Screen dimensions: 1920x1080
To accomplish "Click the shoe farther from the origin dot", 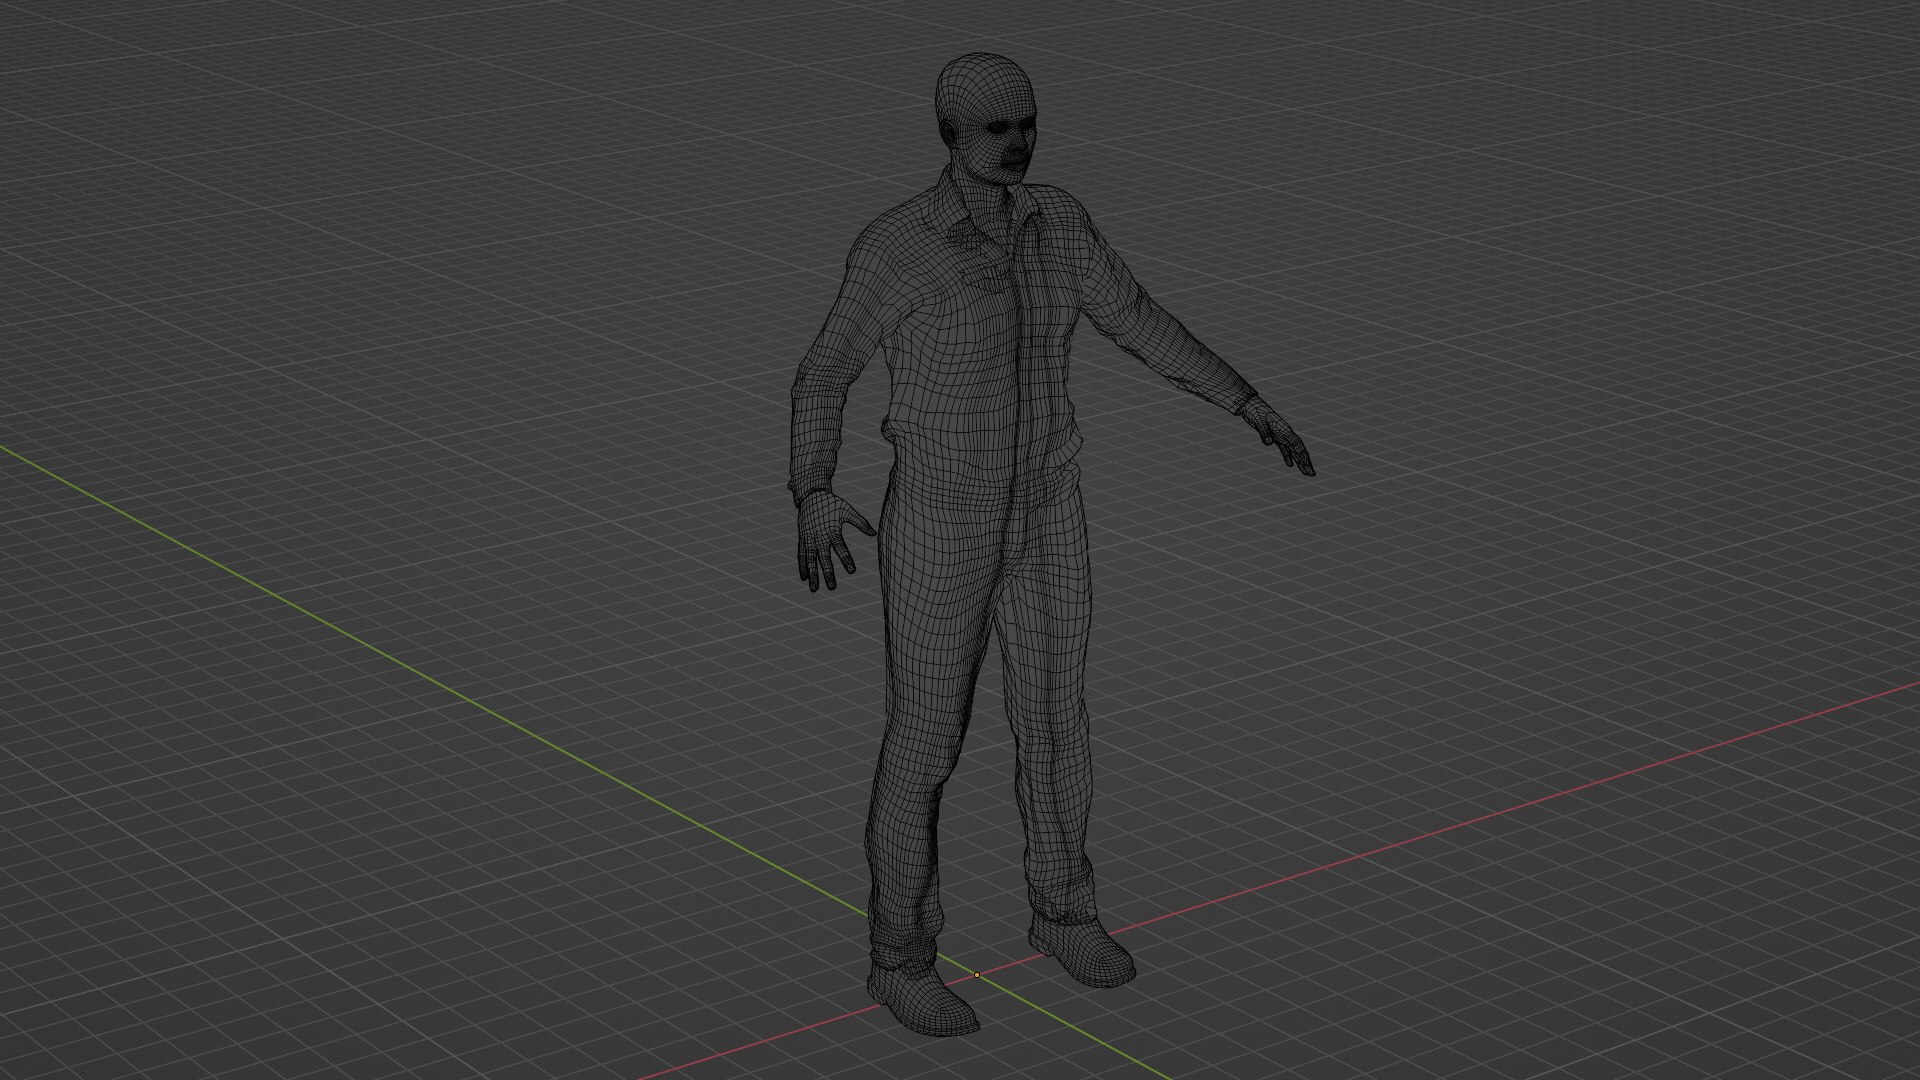I will 1083,950.
